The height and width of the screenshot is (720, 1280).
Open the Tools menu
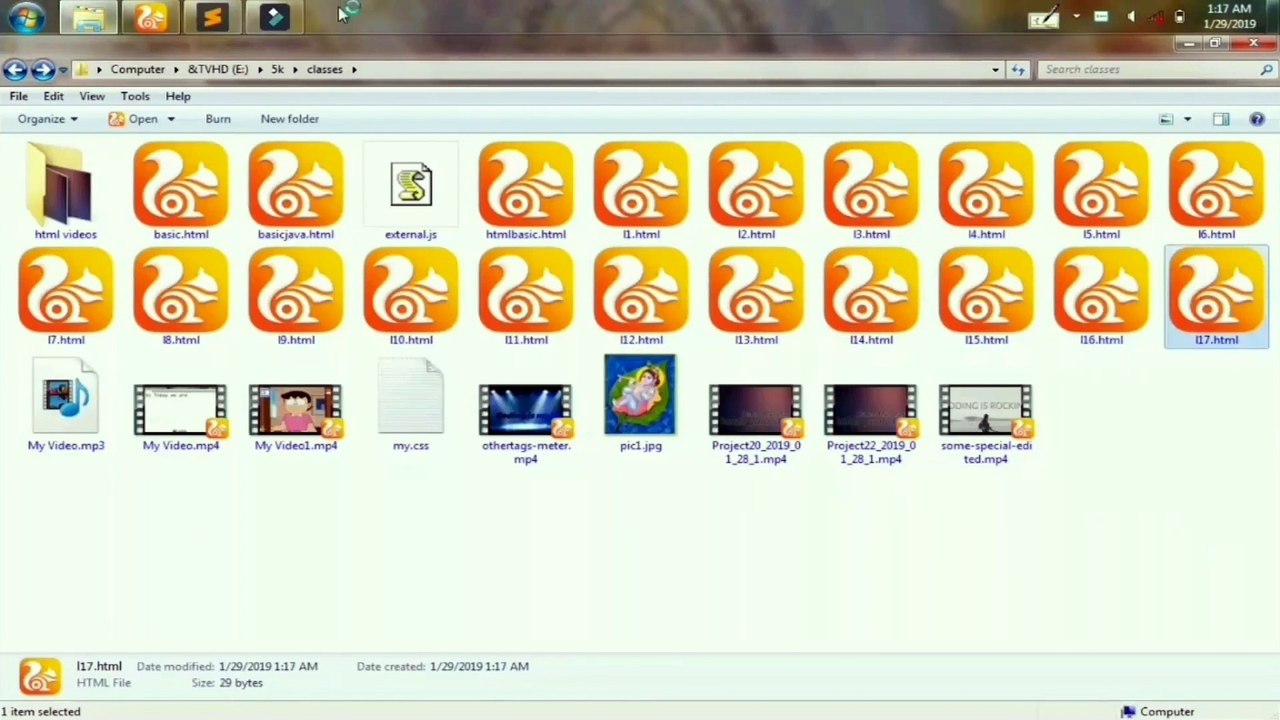click(x=135, y=96)
